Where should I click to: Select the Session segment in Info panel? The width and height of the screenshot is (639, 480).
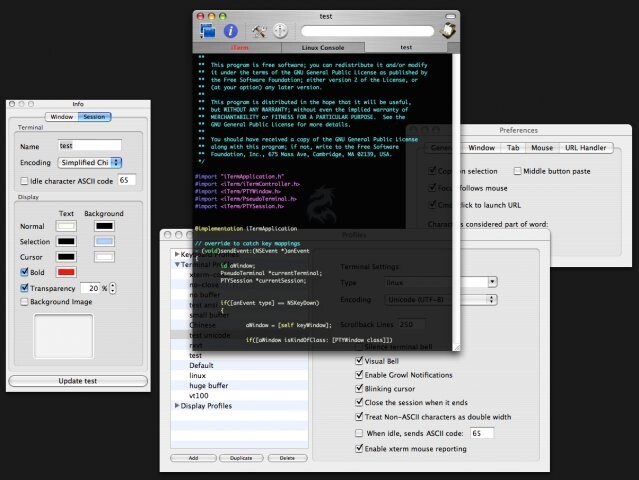point(95,117)
